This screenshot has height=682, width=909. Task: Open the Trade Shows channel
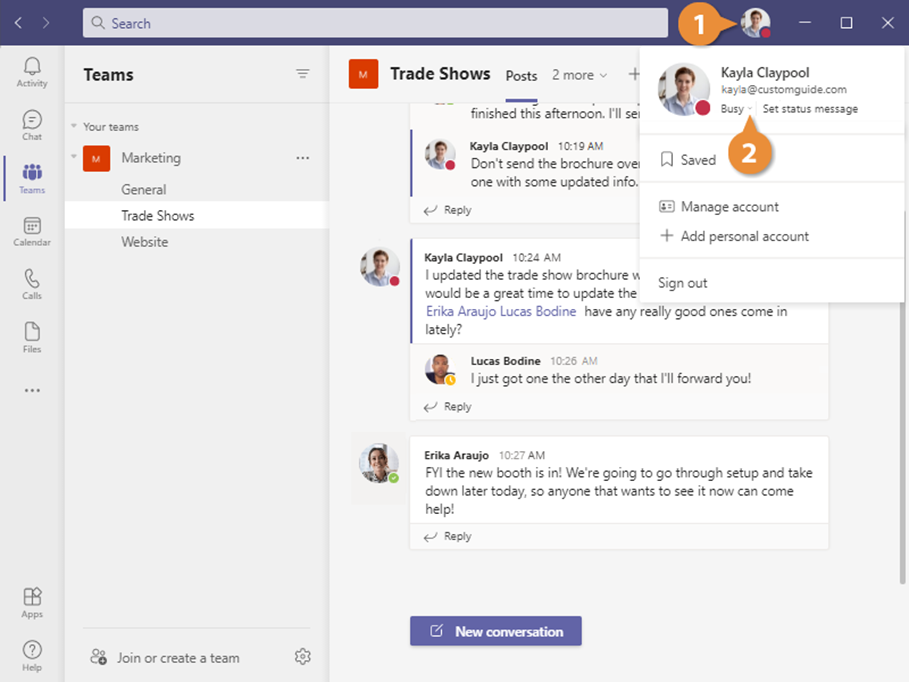tap(197, 216)
